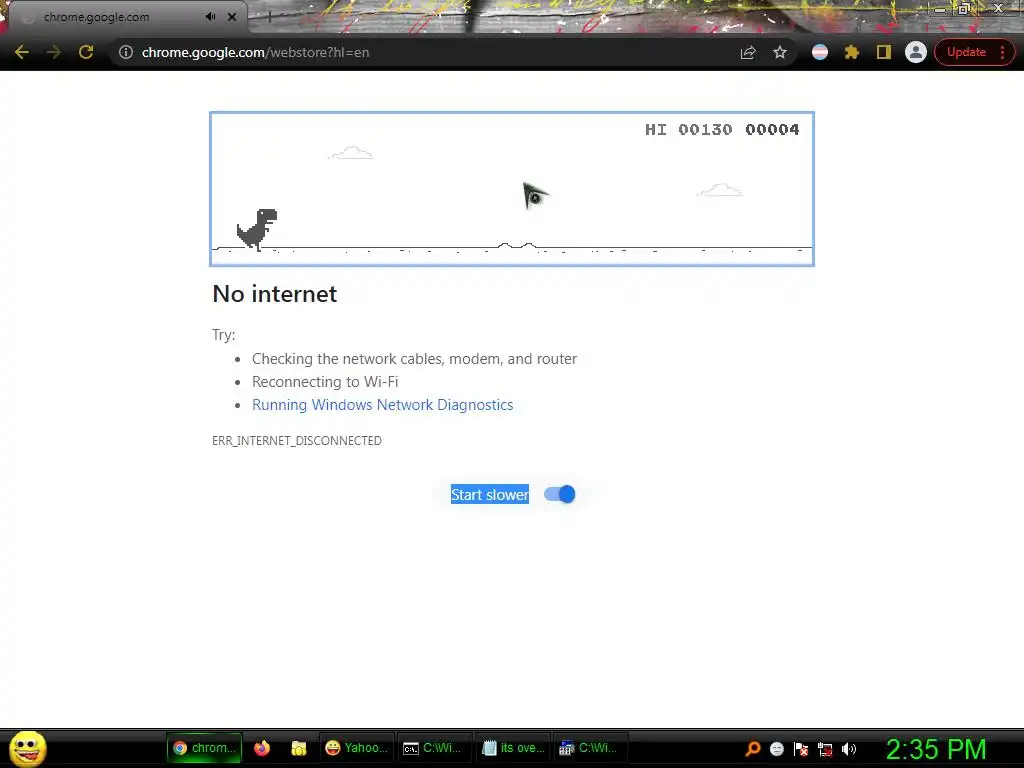
Task: Click the forward navigation arrow
Action: point(54,52)
